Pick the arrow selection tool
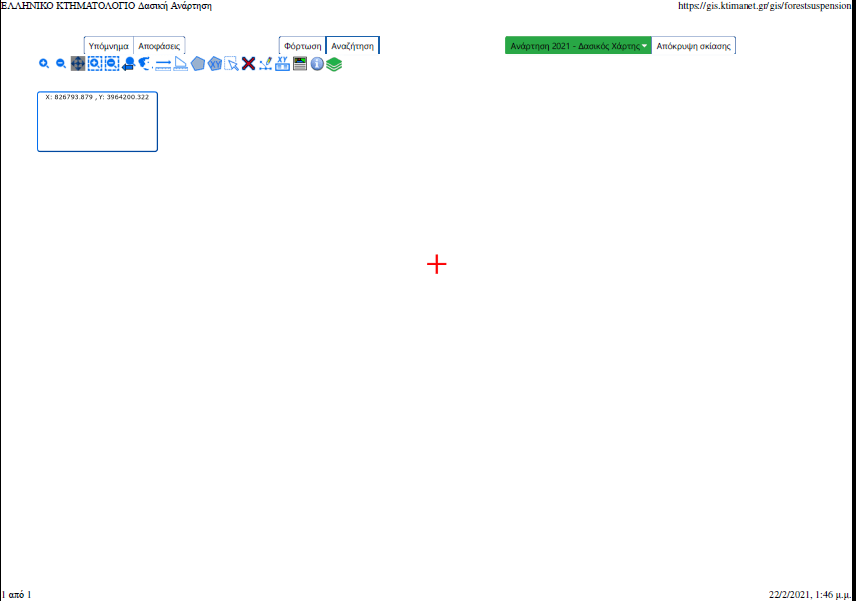 point(232,64)
